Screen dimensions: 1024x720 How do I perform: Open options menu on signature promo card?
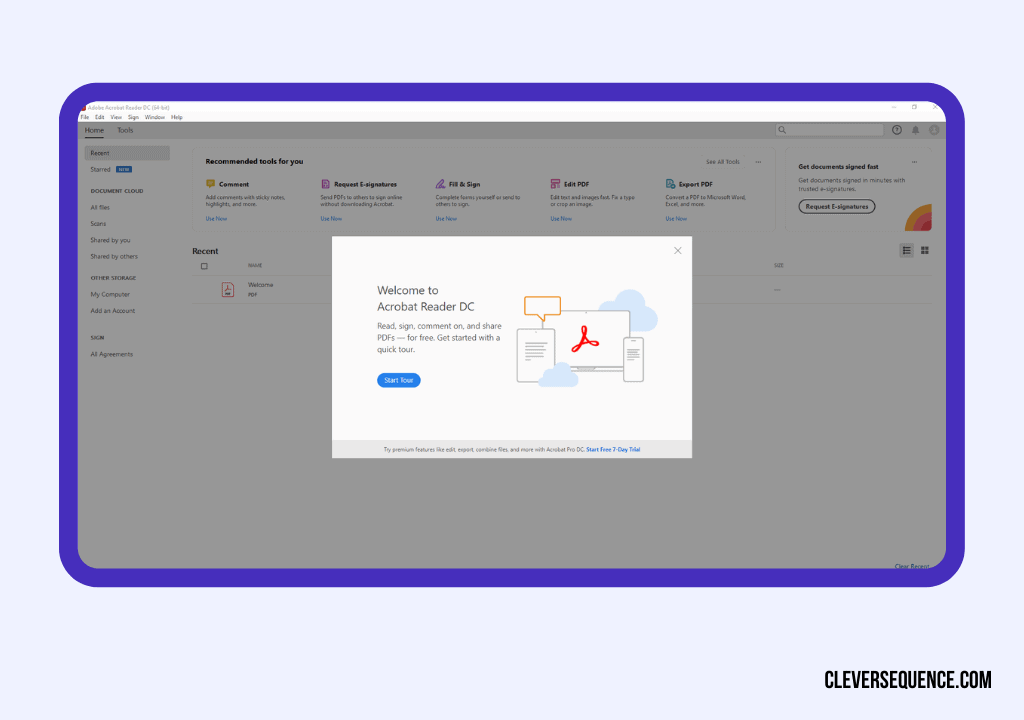pos(914,162)
